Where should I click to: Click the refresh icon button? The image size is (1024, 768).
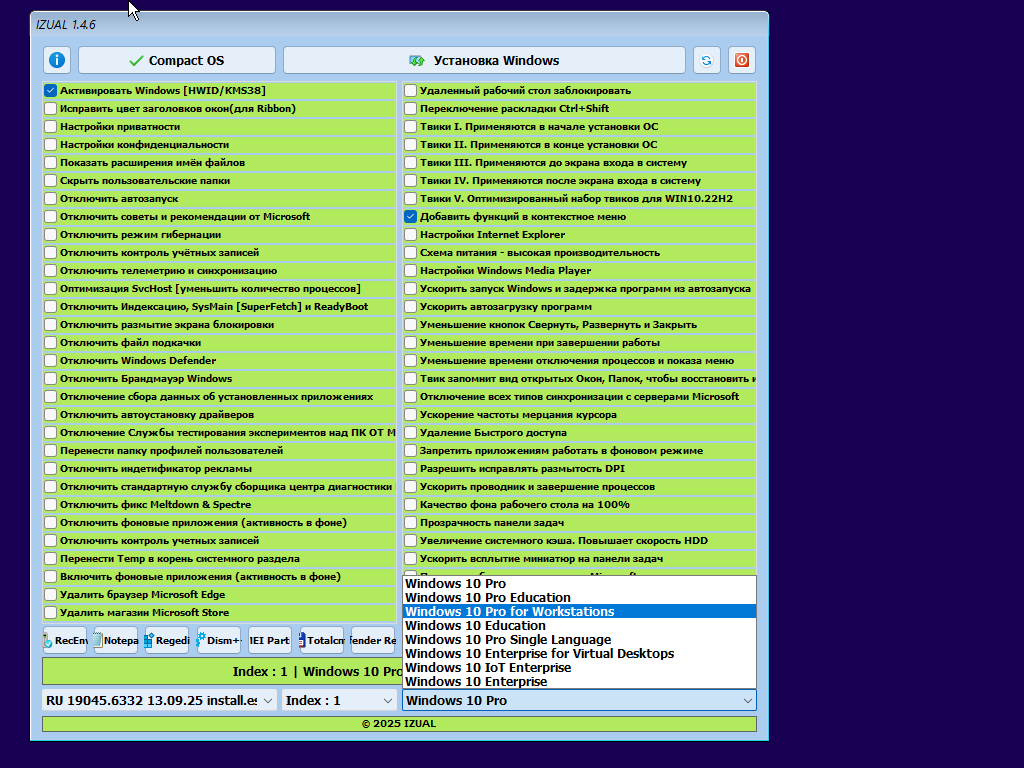point(707,60)
